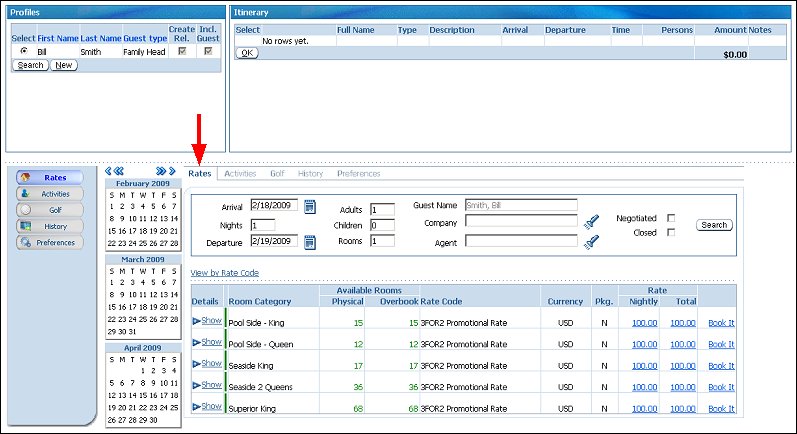Switch to the Preferences tab
Viewport: 797px width, 434px height.
pos(358,174)
